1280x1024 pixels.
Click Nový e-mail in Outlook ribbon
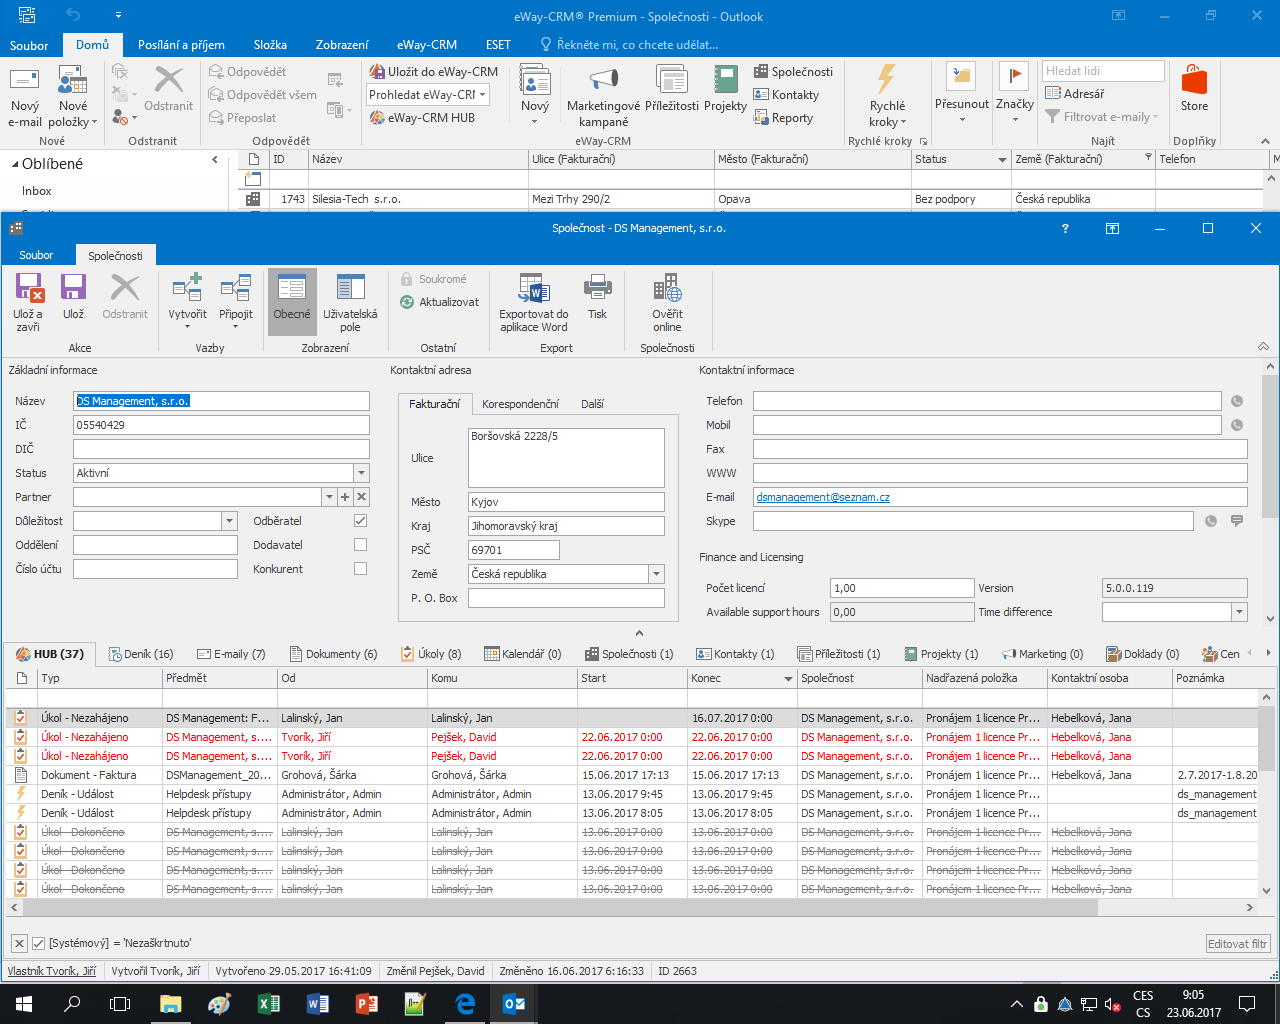click(25, 97)
